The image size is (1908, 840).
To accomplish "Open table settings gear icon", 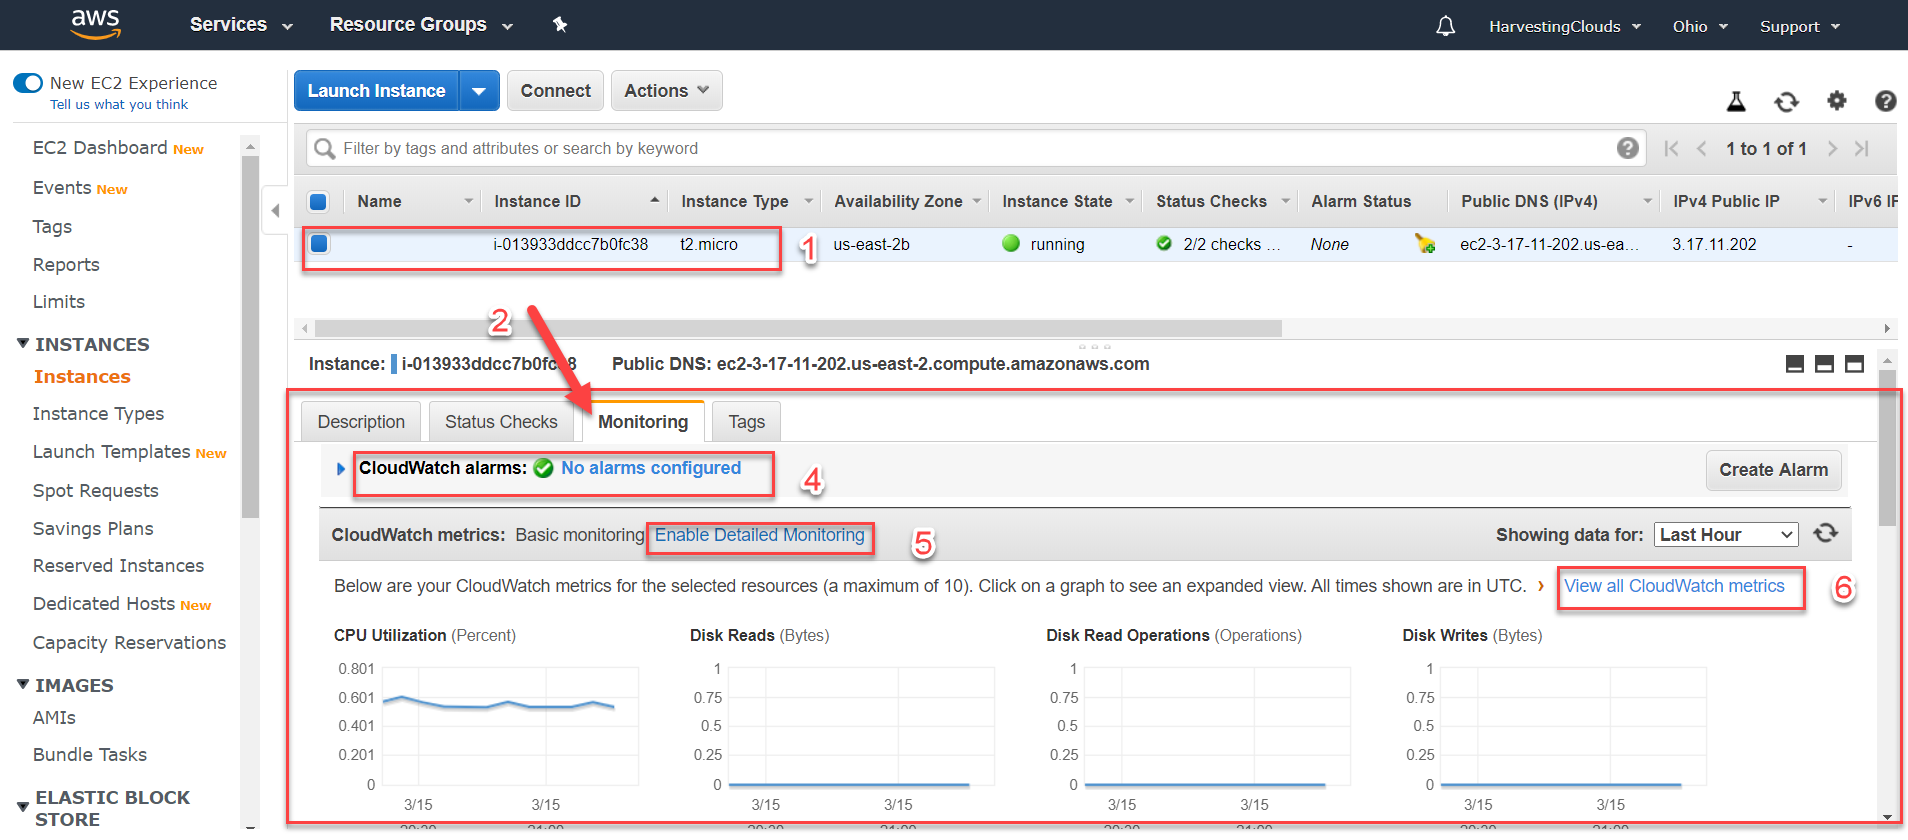I will (1837, 100).
